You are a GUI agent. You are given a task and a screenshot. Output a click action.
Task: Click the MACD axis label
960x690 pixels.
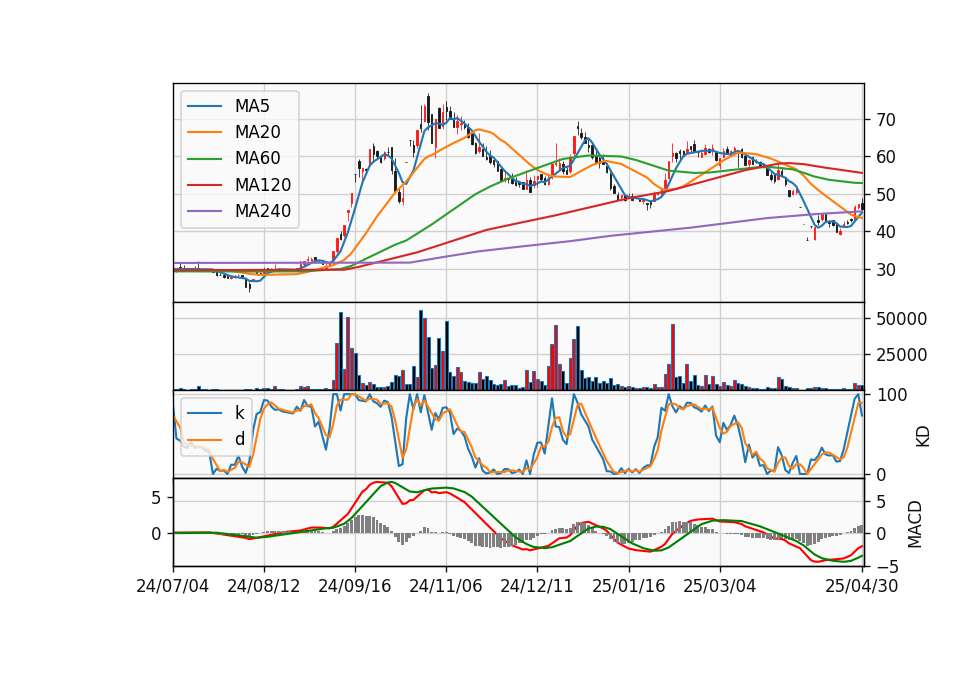coord(915,524)
